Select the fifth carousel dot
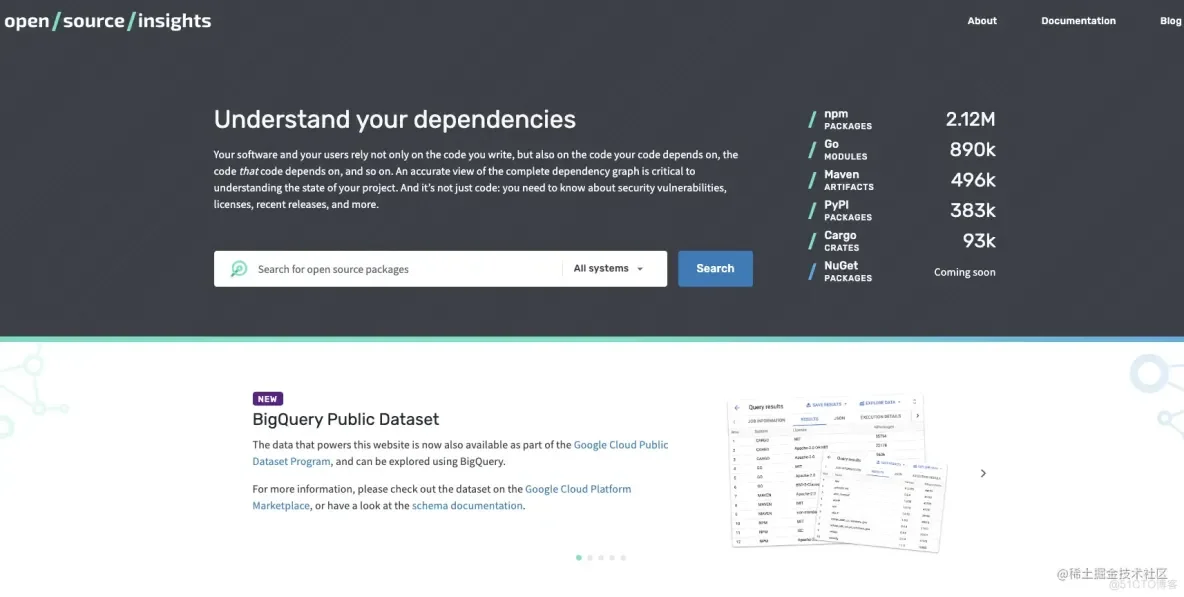This screenshot has width=1184, height=597. pos(623,558)
